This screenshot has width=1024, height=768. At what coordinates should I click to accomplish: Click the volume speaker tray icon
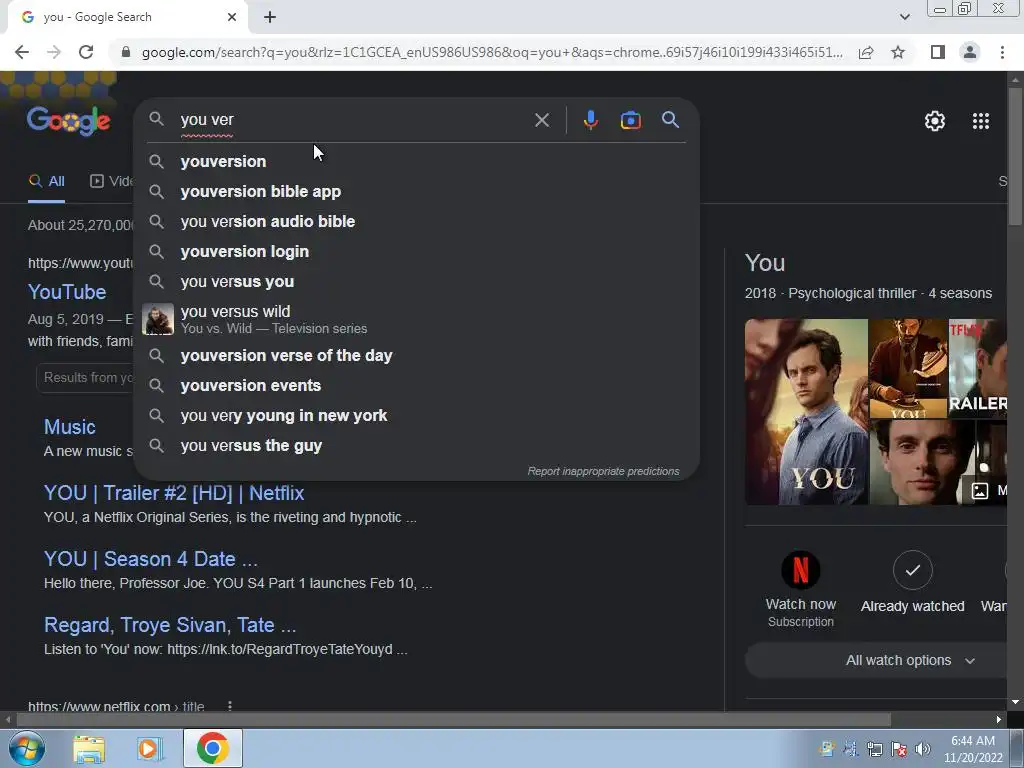[x=923, y=749]
